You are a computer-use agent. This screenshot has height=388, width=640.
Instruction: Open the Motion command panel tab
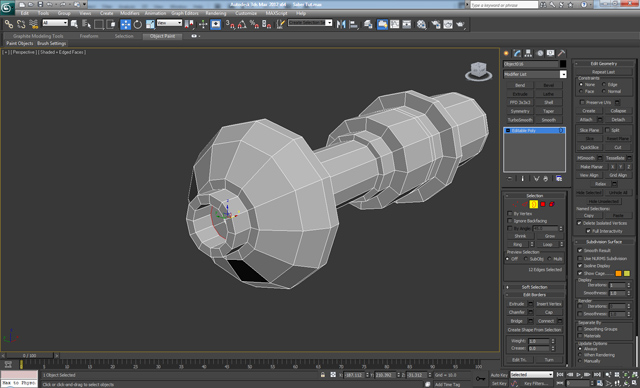coord(540,53)
